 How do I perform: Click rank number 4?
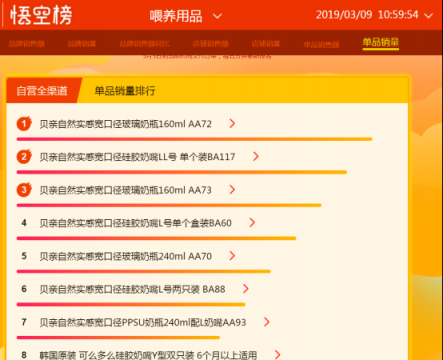pyautogui.click(x=24, y=223)
